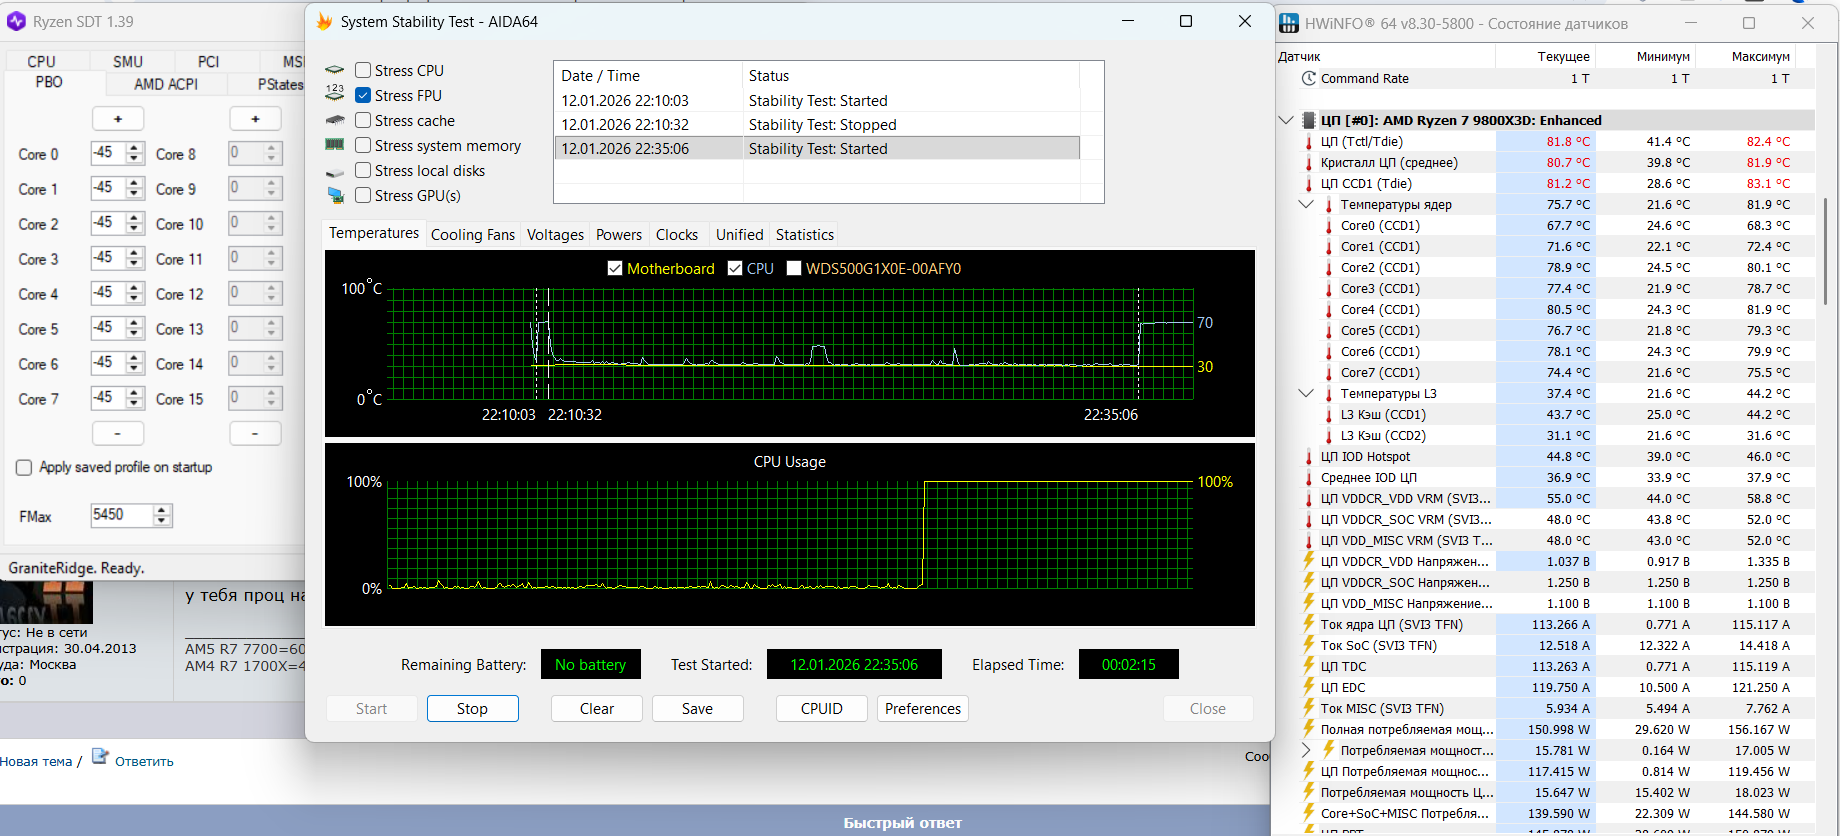
Task: Click the reply icon next to Ответить
Action: click(x=100, y=756)
